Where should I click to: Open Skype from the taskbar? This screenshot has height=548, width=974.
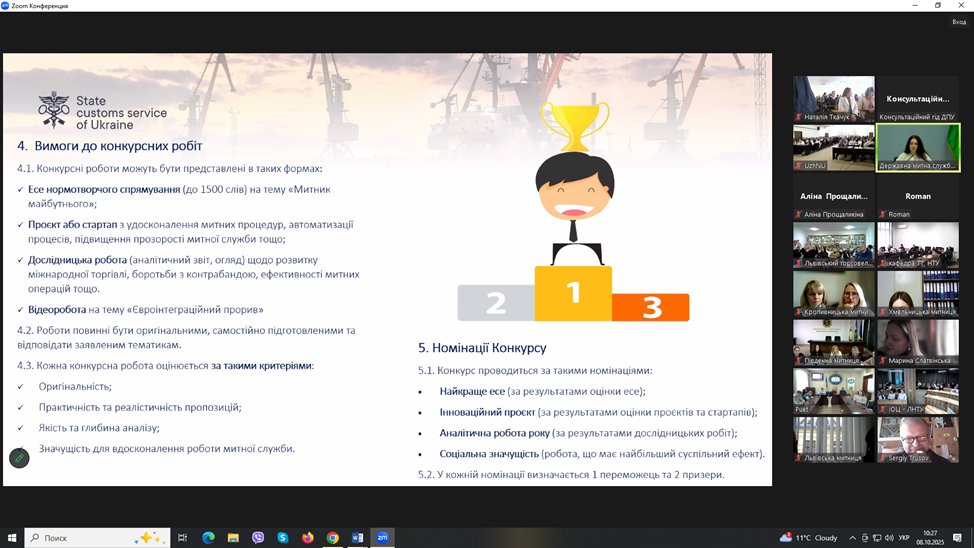pyautogui.click(x=283, y=537)
